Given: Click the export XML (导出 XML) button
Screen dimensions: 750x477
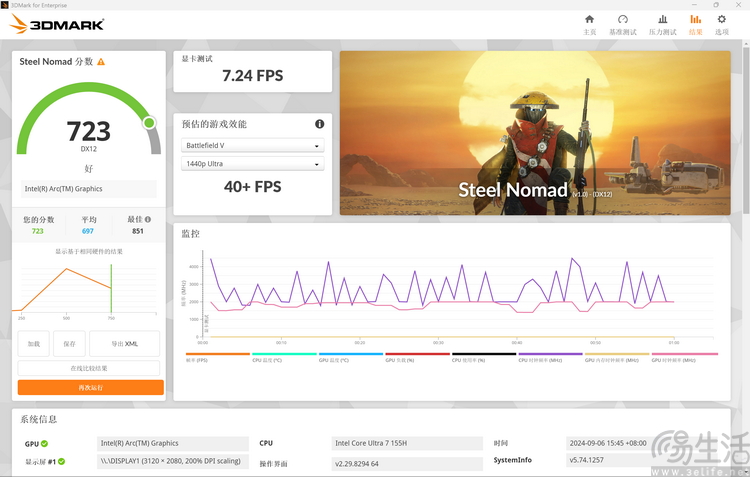Looking at the screenshot, I should coord(124,344).
